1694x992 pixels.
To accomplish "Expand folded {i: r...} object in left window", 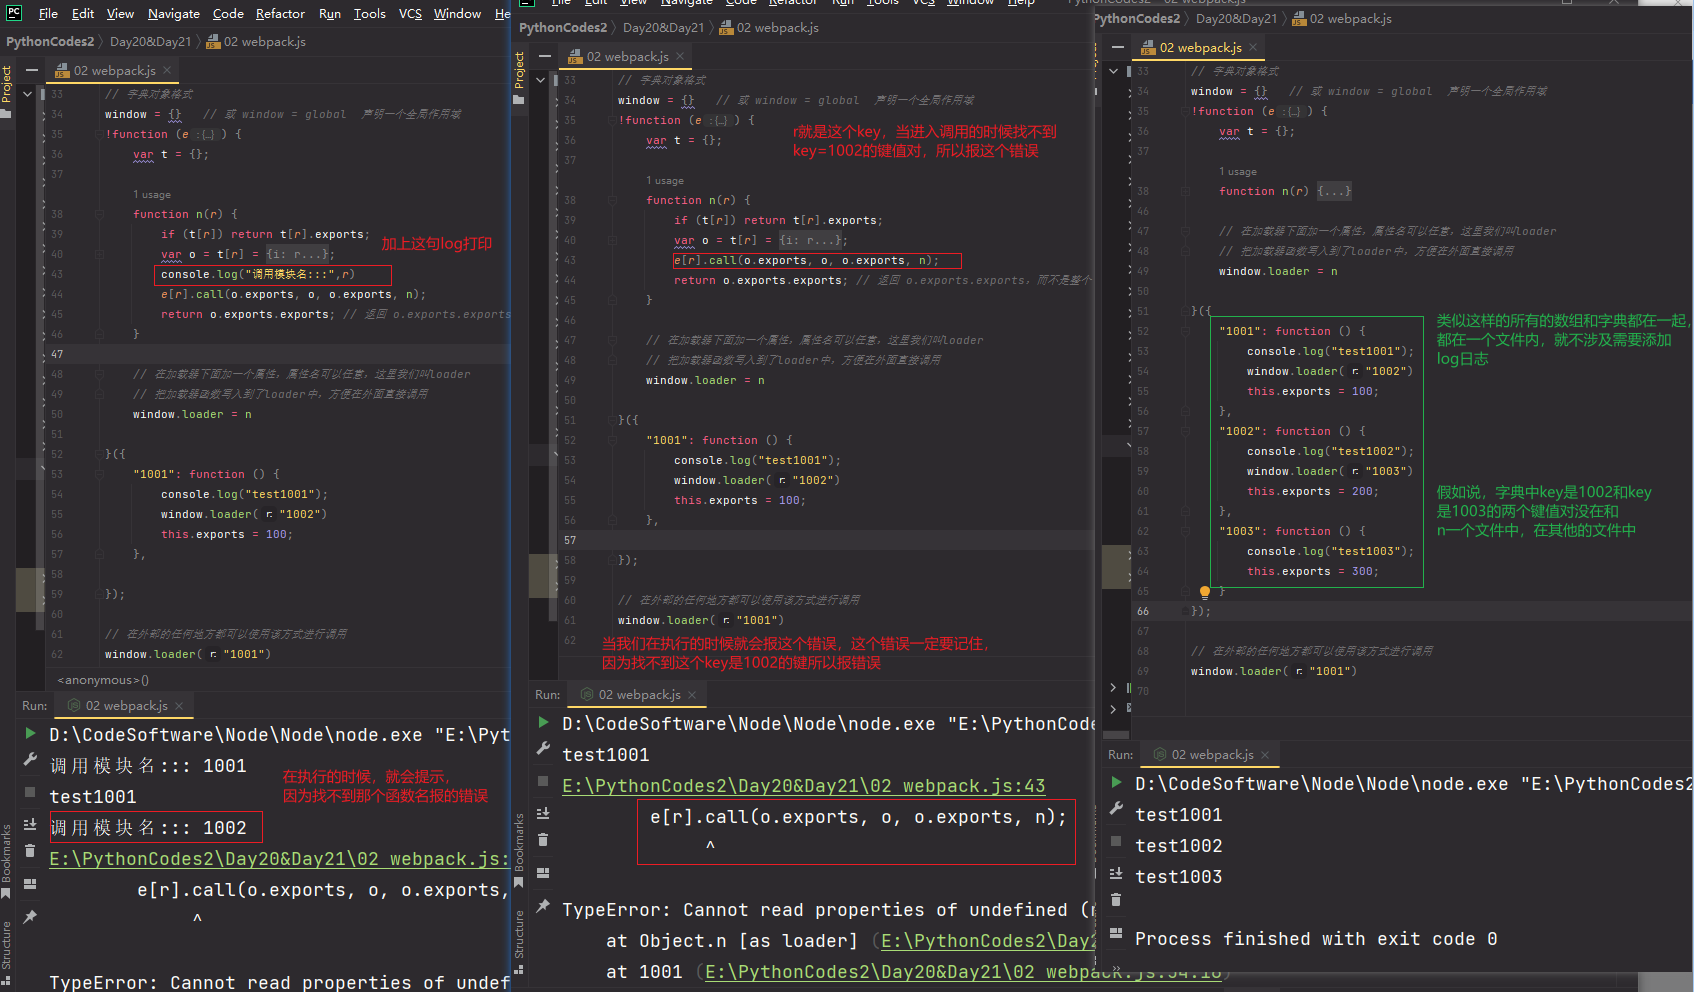I will click(x=300, y=254).
